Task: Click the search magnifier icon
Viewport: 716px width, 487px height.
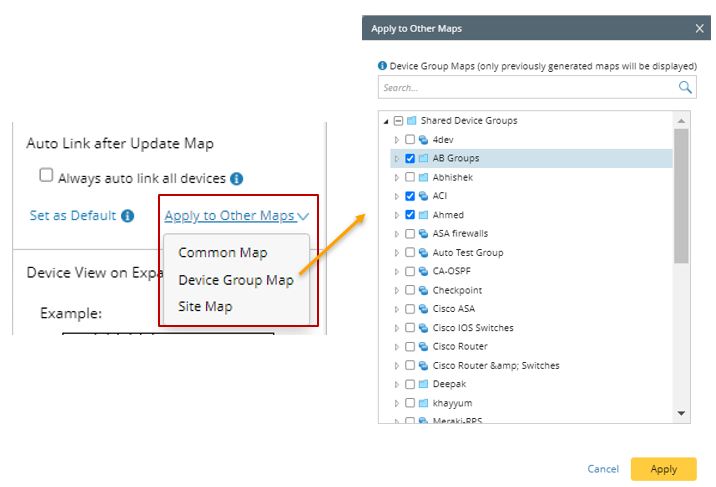Action: pos(685,88)
